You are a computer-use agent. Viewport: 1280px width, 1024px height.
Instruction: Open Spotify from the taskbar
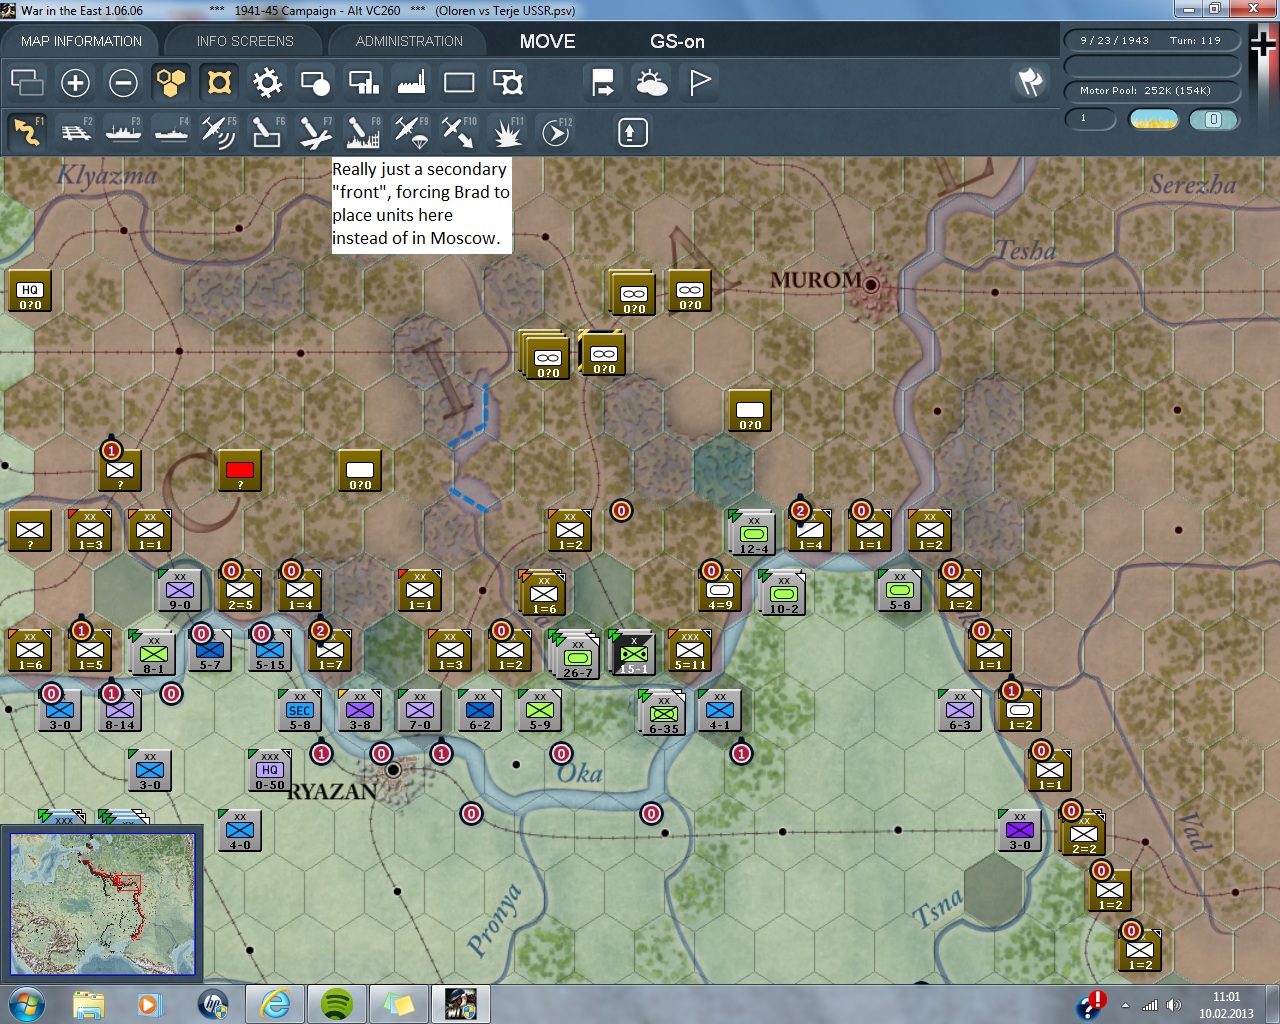click(x=336, y=1003)
